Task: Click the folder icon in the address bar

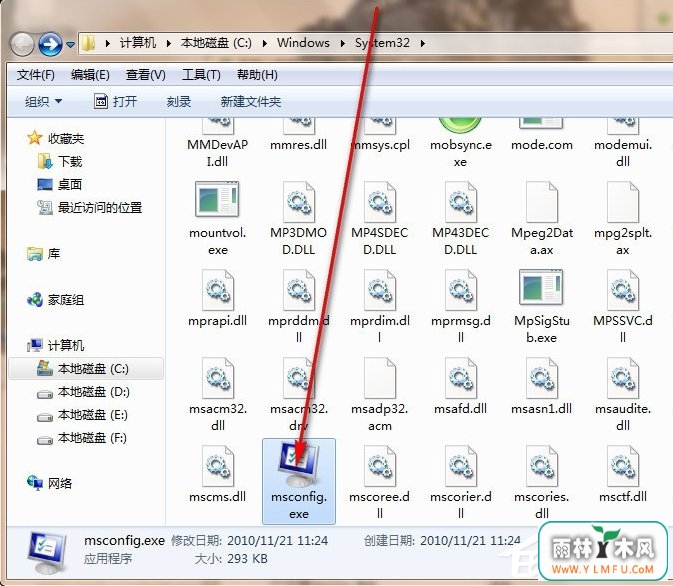Action: coord(88,43)
